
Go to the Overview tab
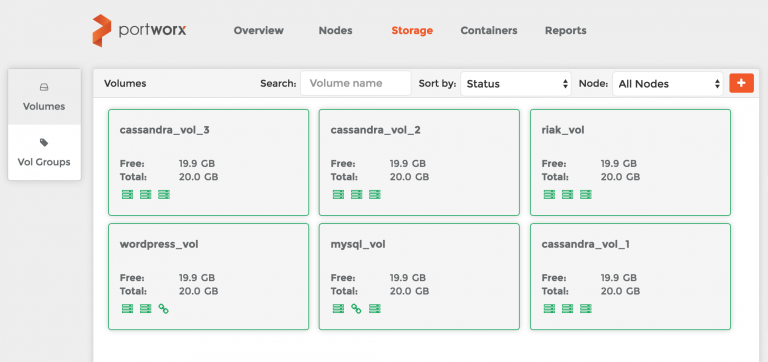(259, 30)
